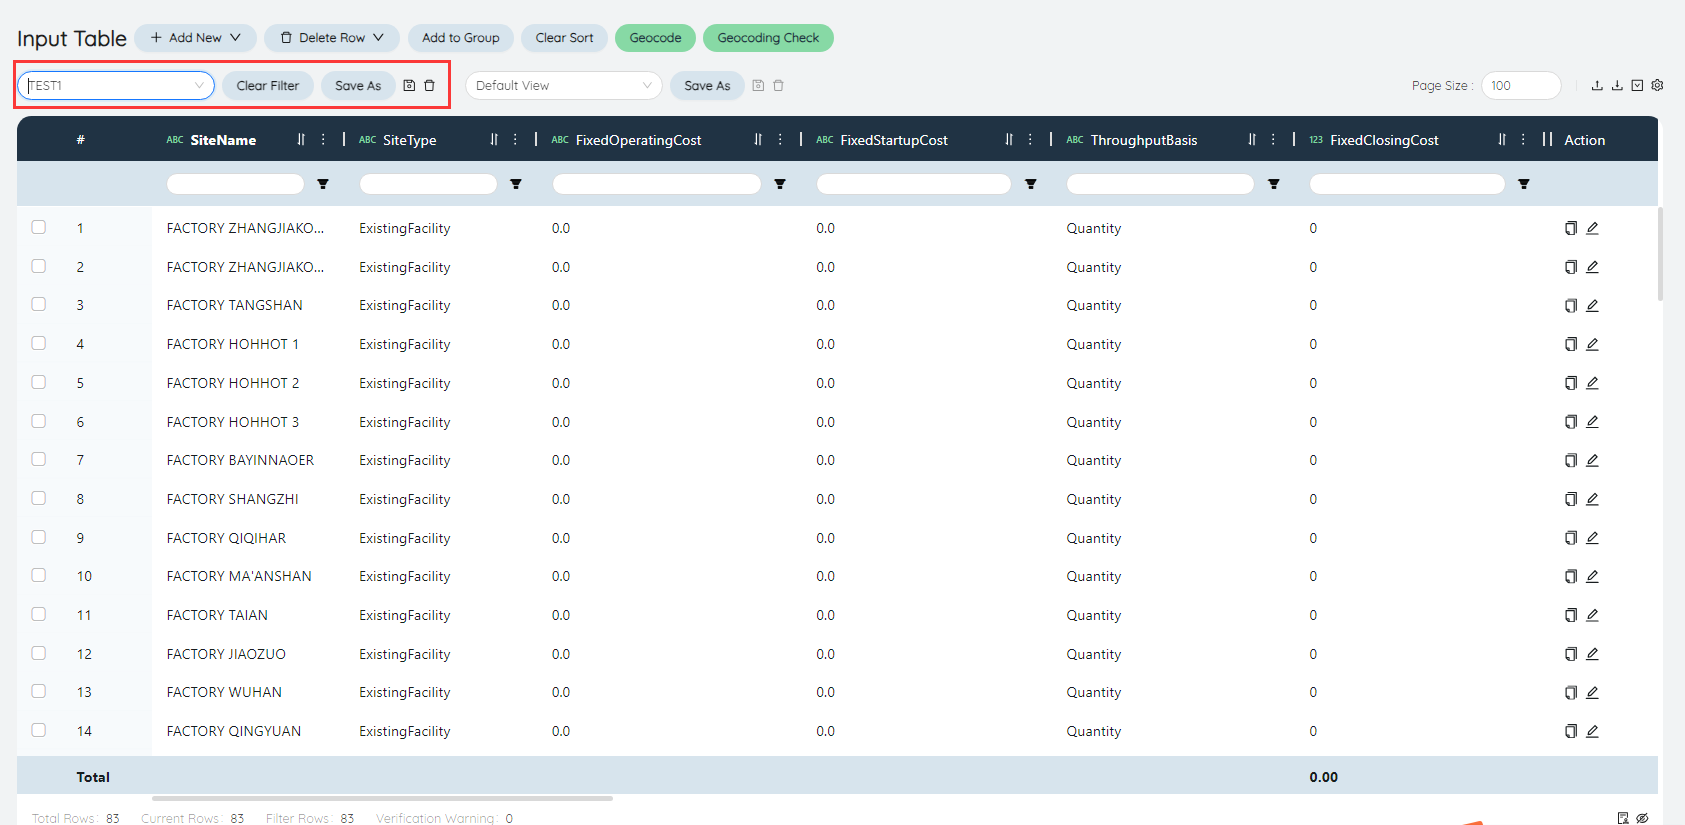
Task: Click the delete filter trash icon beside TEST1
Action: (430, 86)
